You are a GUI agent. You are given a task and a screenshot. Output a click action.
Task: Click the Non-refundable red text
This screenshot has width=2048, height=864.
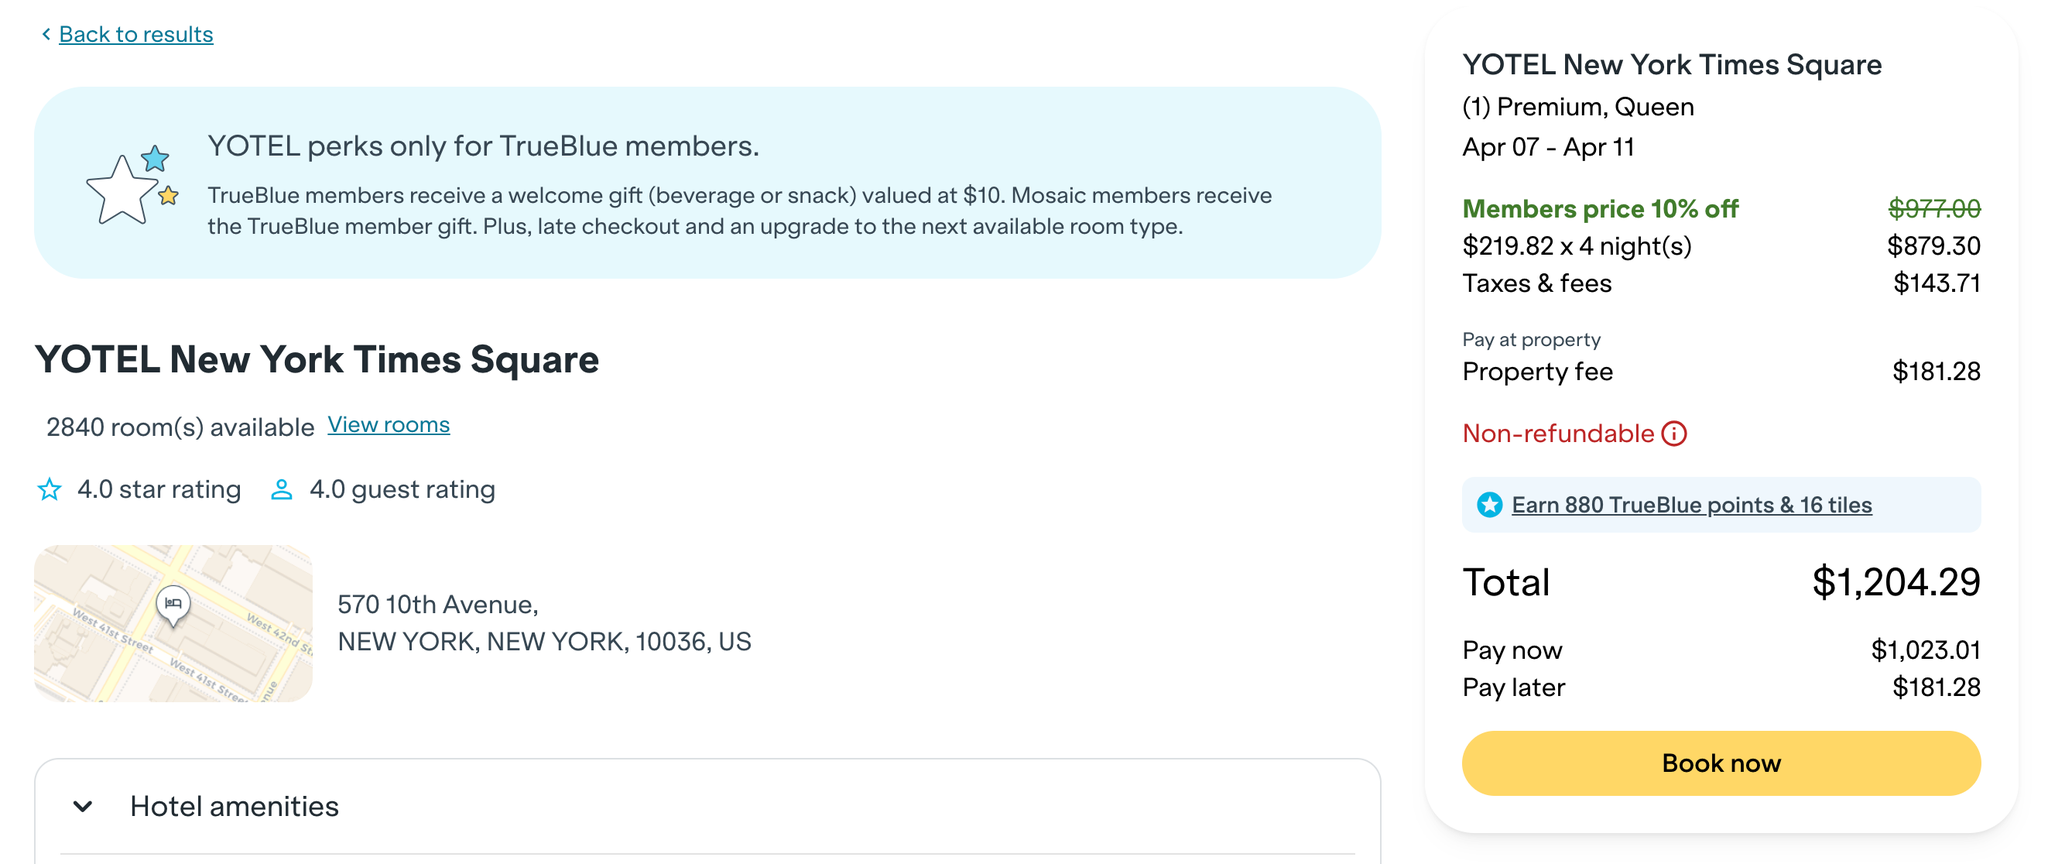pyautogui.click(x=1557, y=434)
